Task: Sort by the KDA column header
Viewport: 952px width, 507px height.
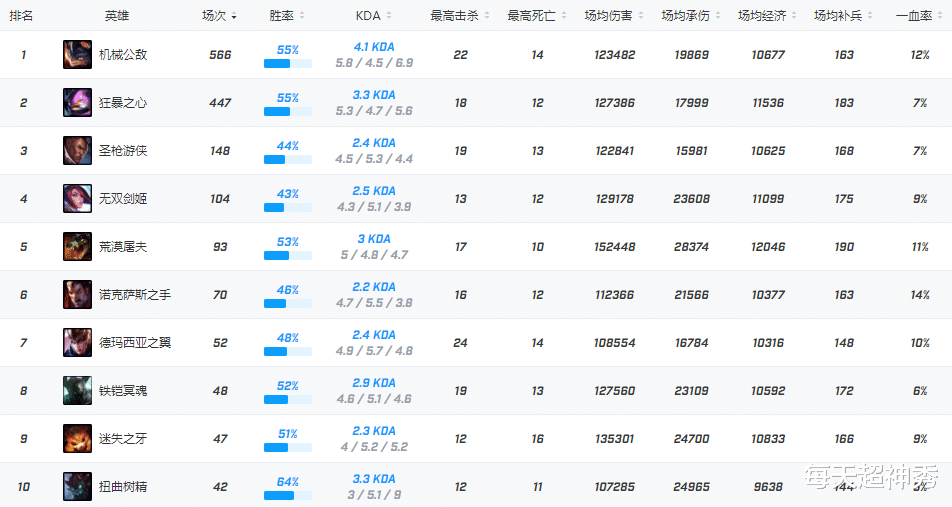Action: click(373, 16)
